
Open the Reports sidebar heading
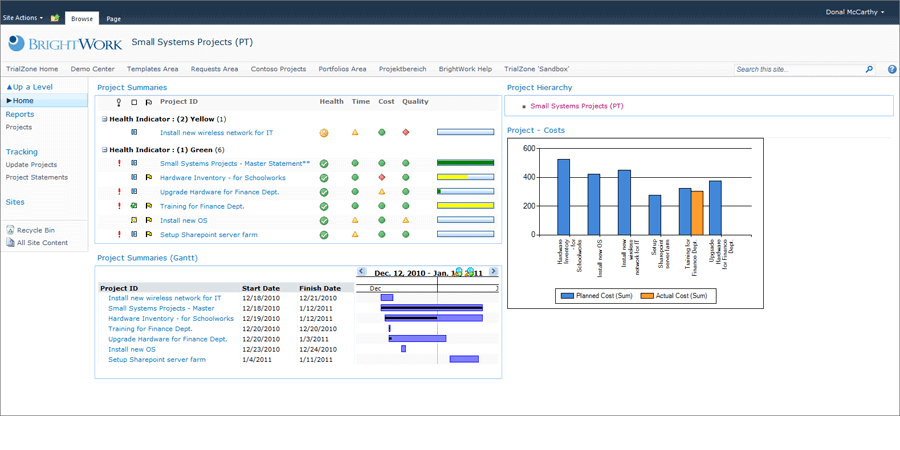click(x=20, y=114)
